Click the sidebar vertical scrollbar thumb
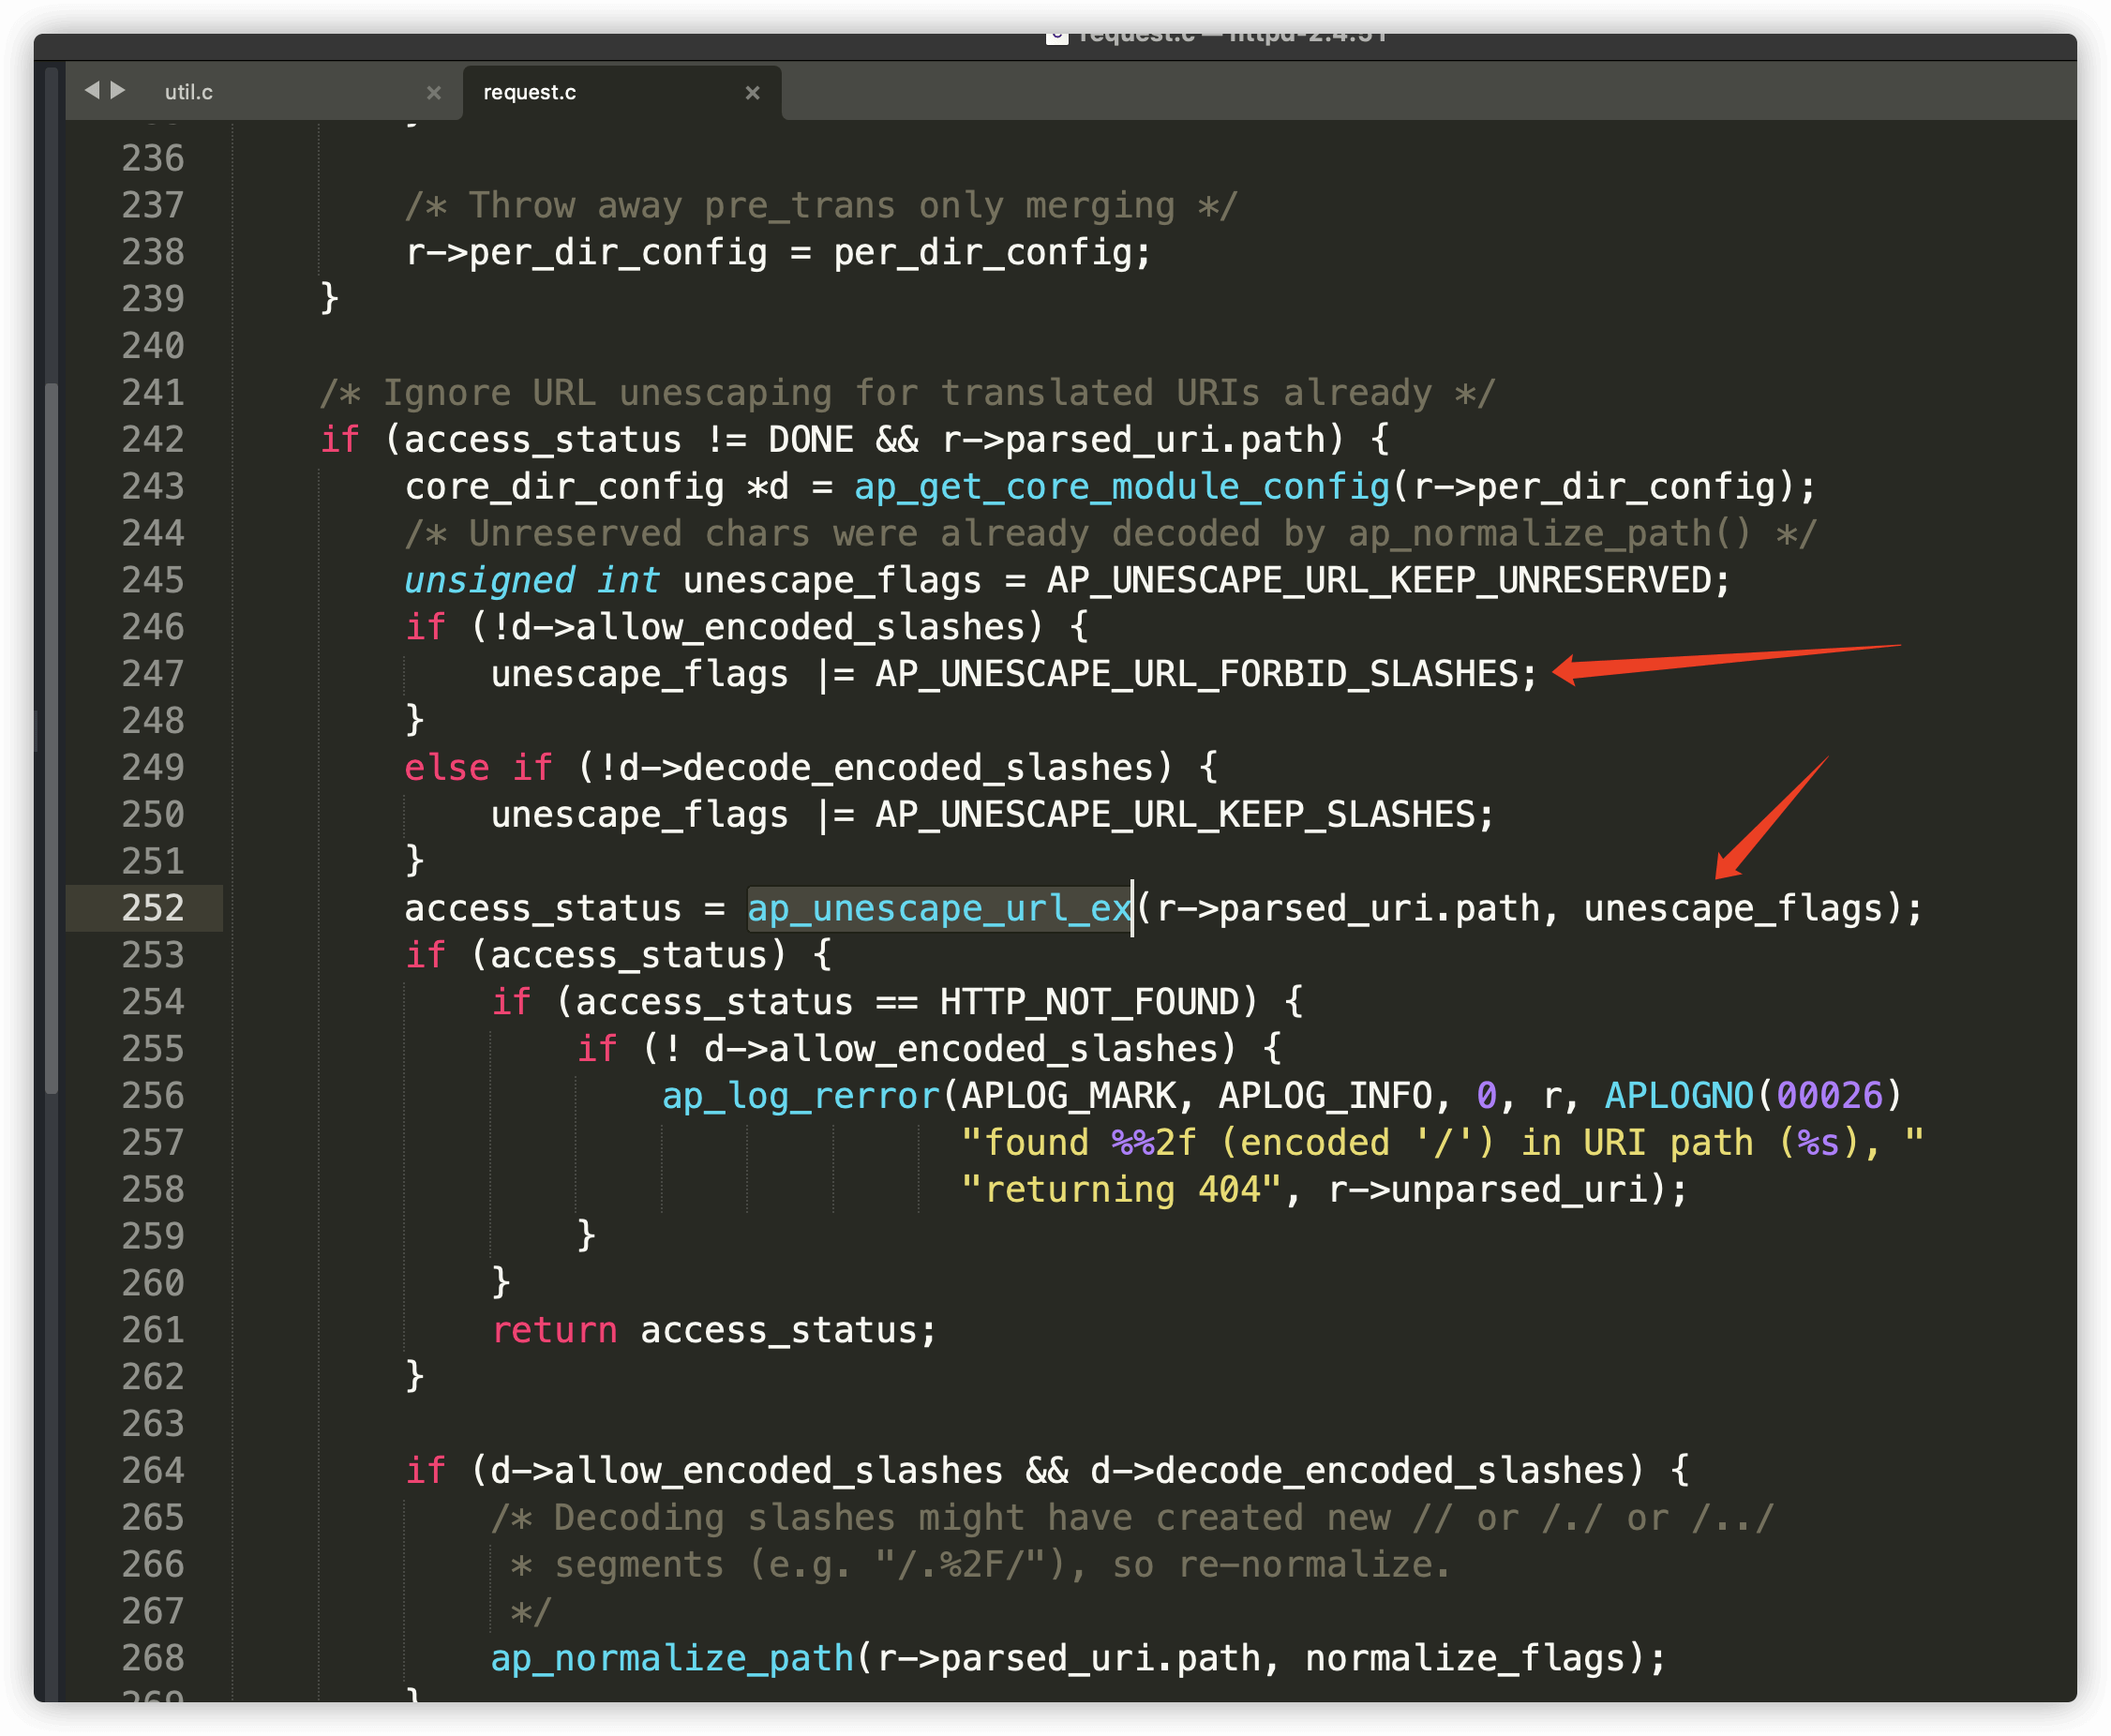 (51, 738)
